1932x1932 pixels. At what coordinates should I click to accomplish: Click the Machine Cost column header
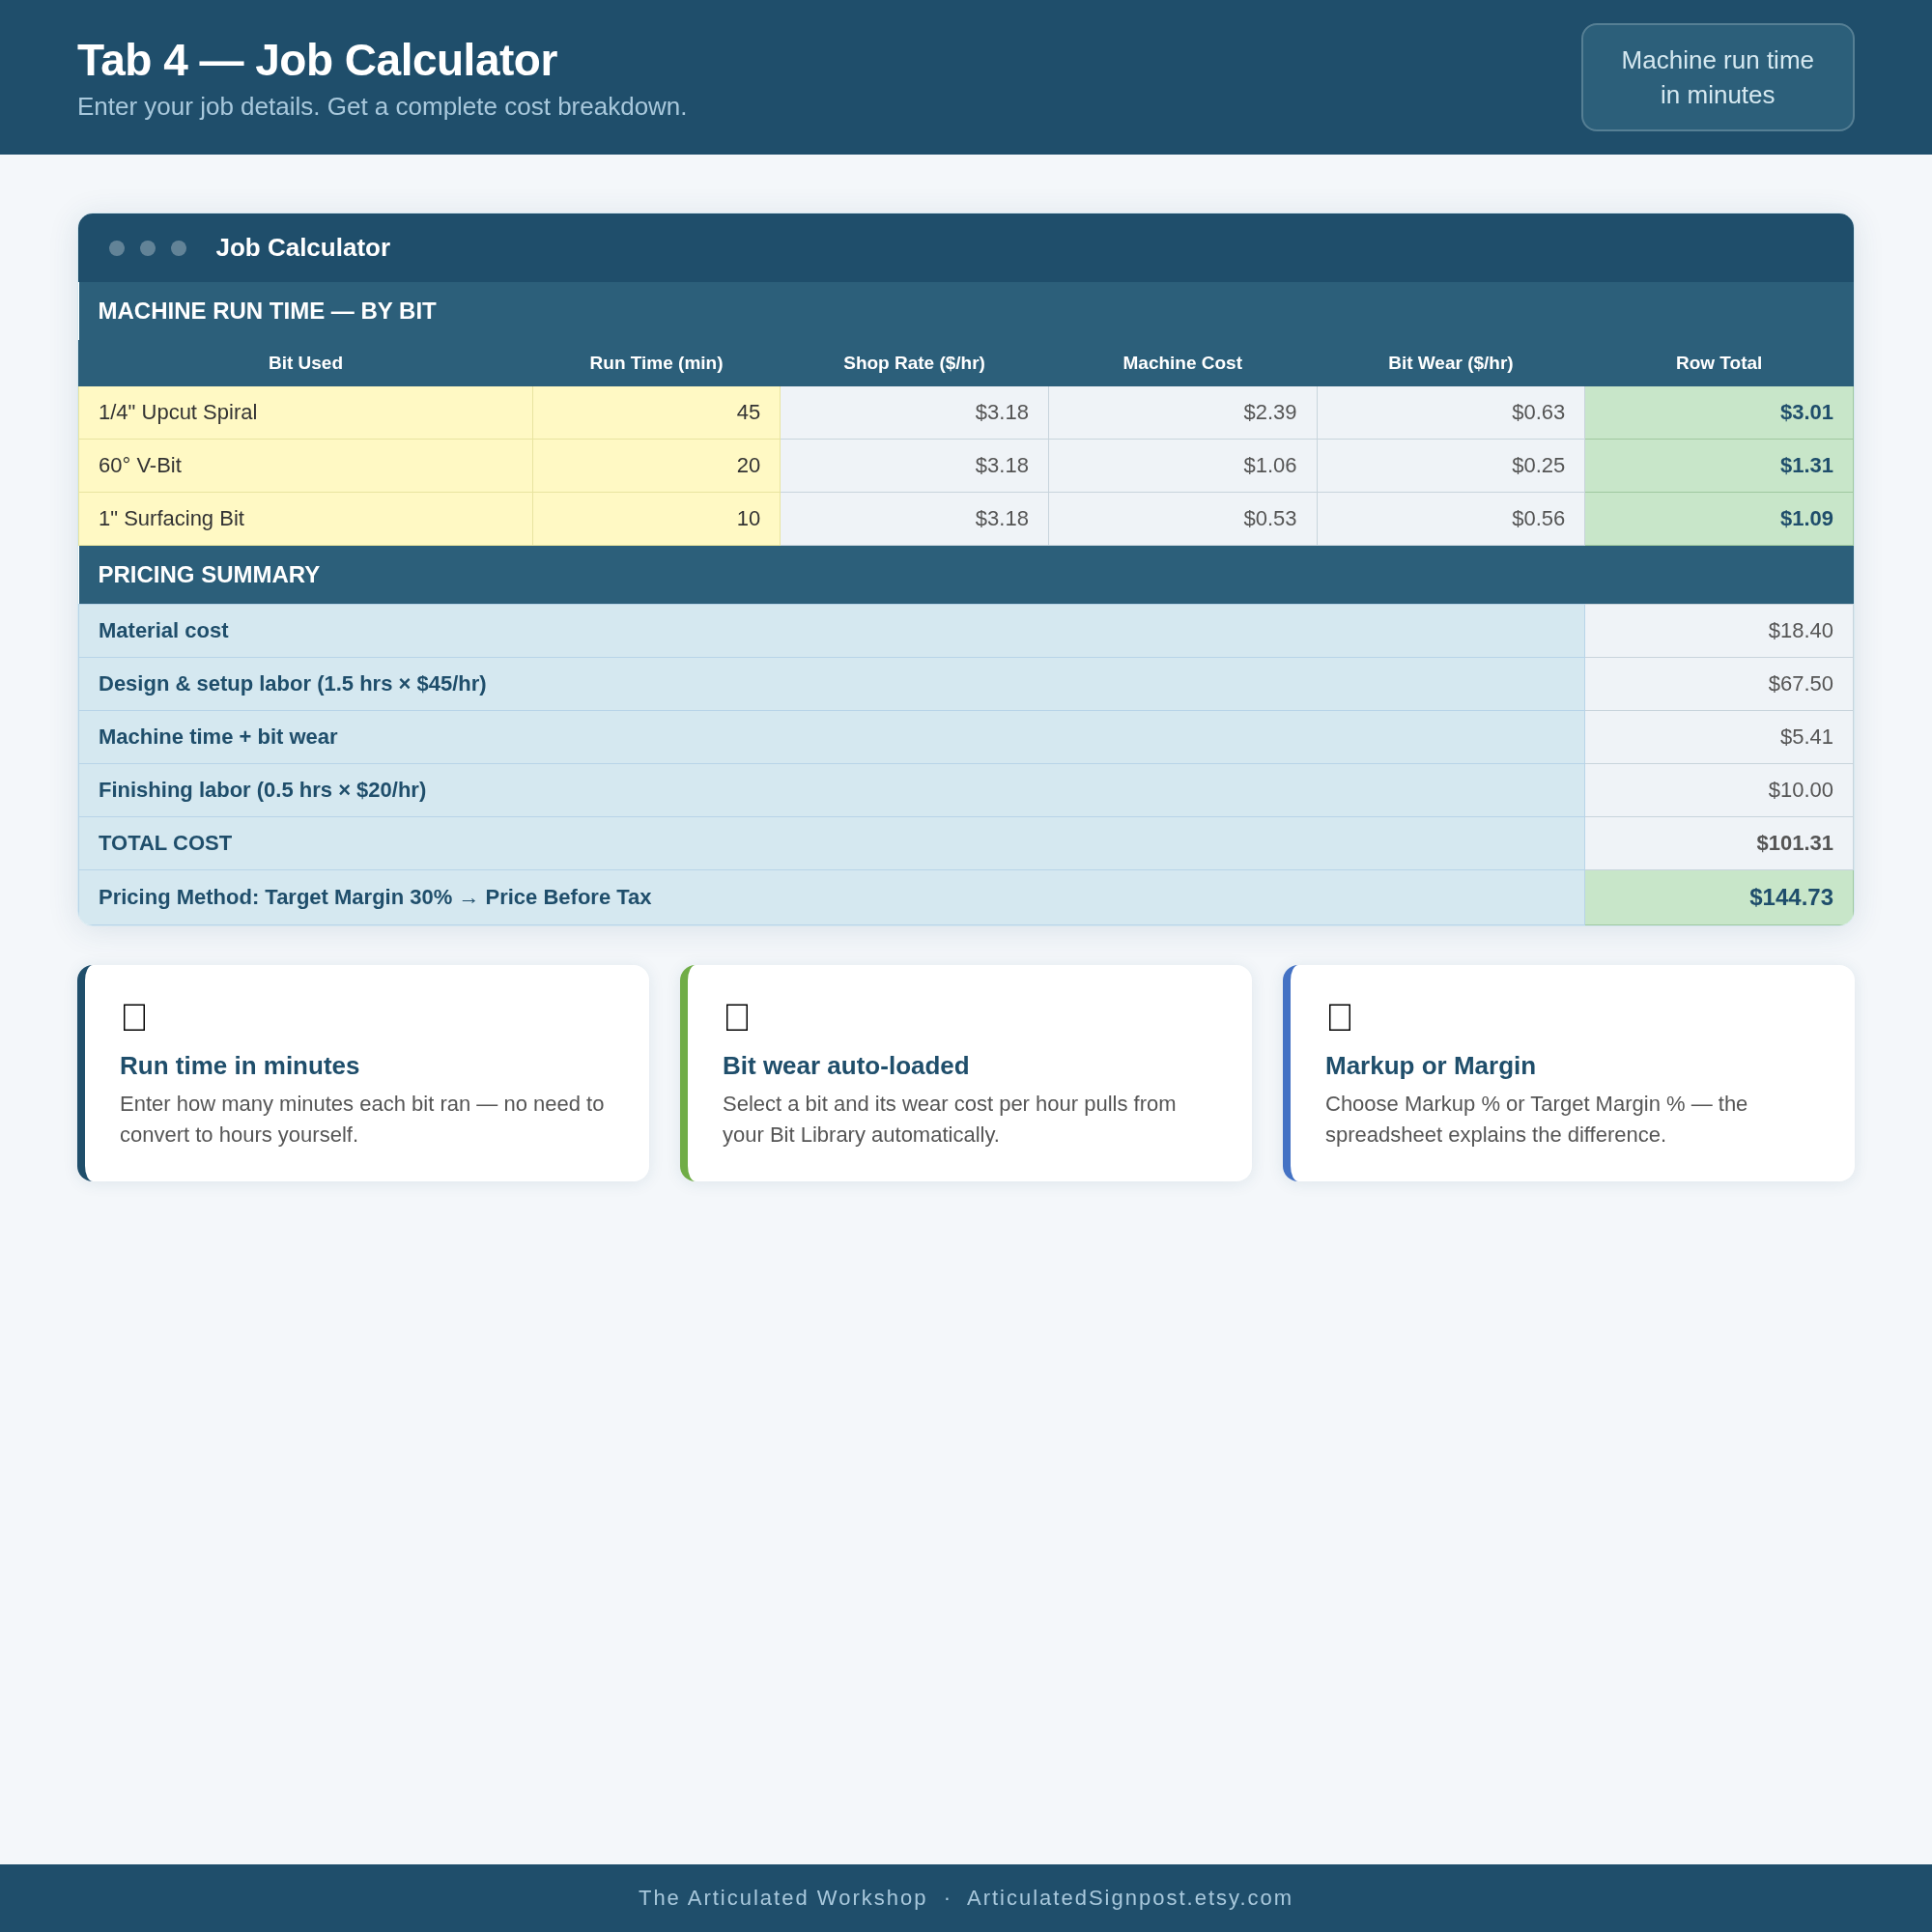pyautogui.click(x=1182, y=363)
